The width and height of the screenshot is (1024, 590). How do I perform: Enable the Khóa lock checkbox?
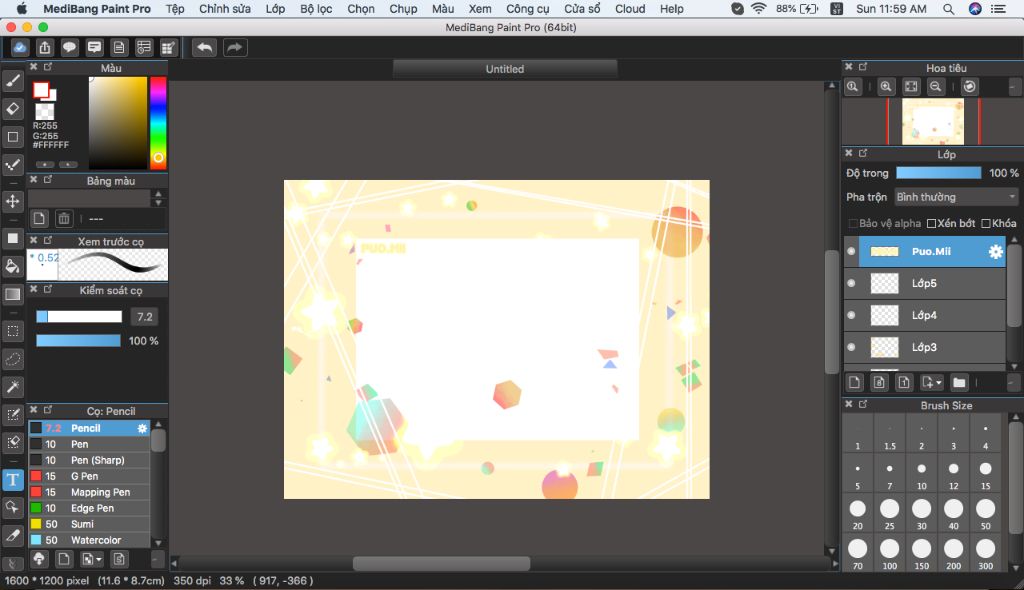986,223
